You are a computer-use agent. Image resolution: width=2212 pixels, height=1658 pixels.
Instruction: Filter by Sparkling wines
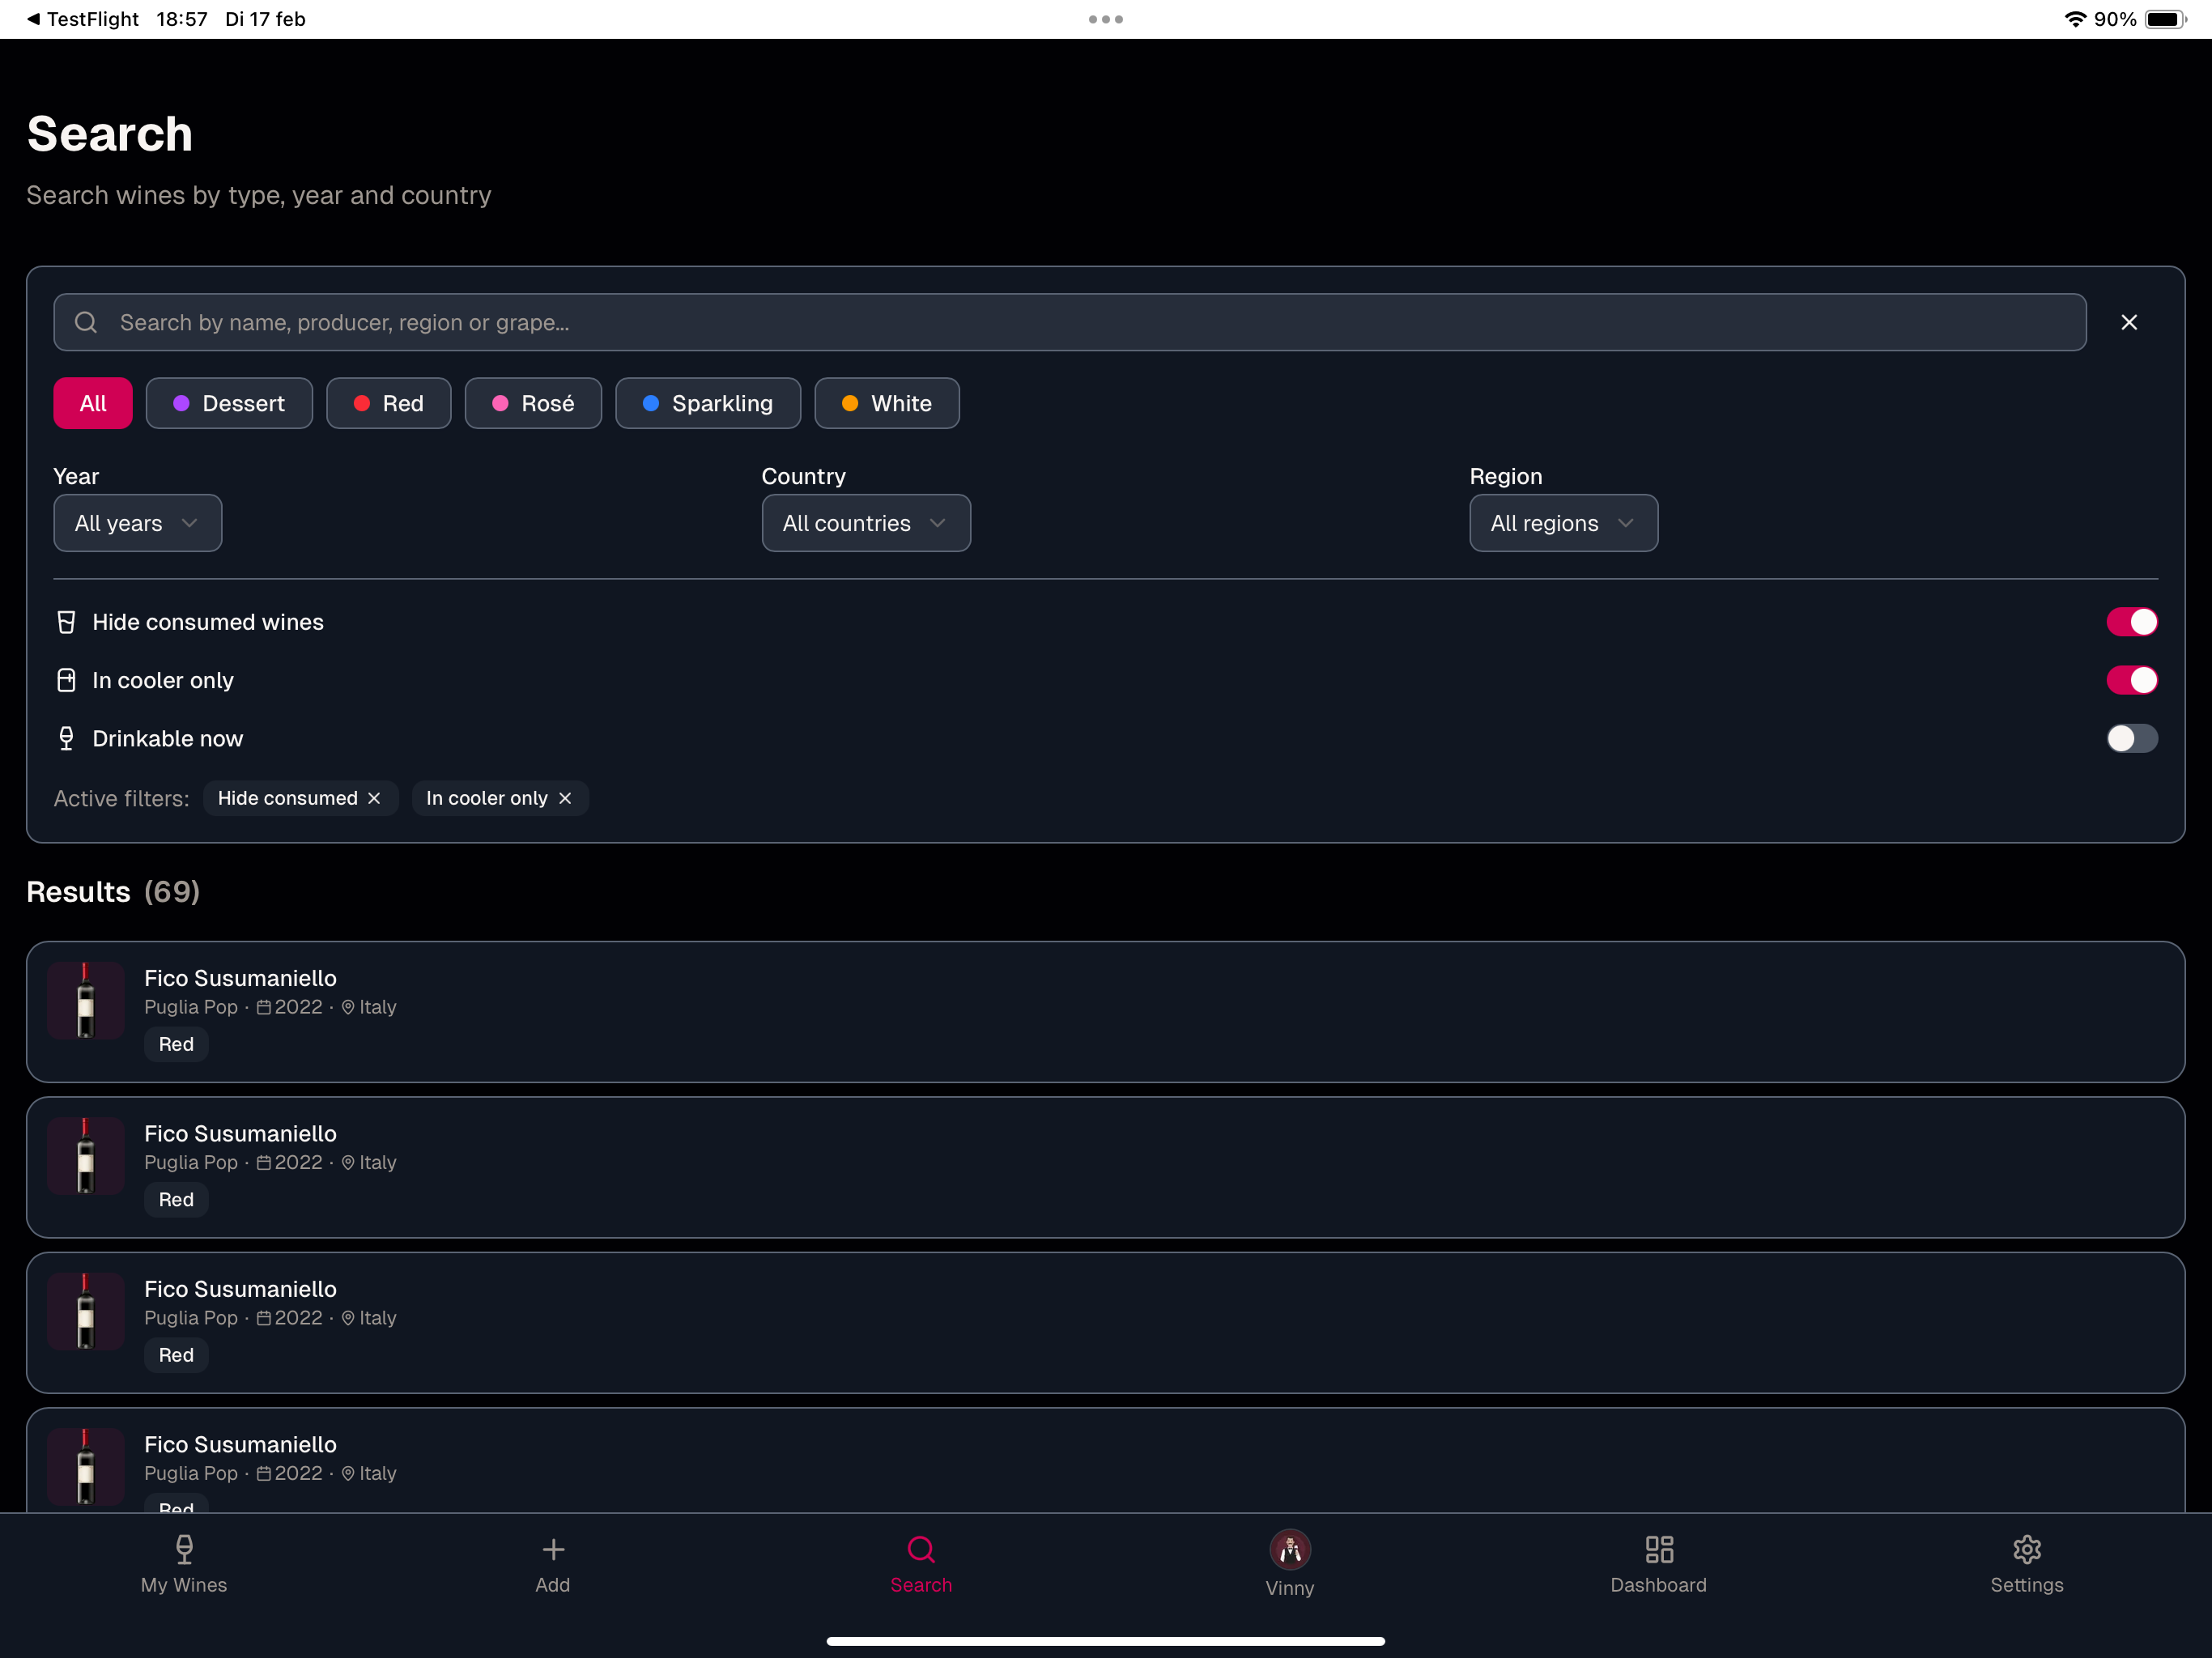coord(708,403)
